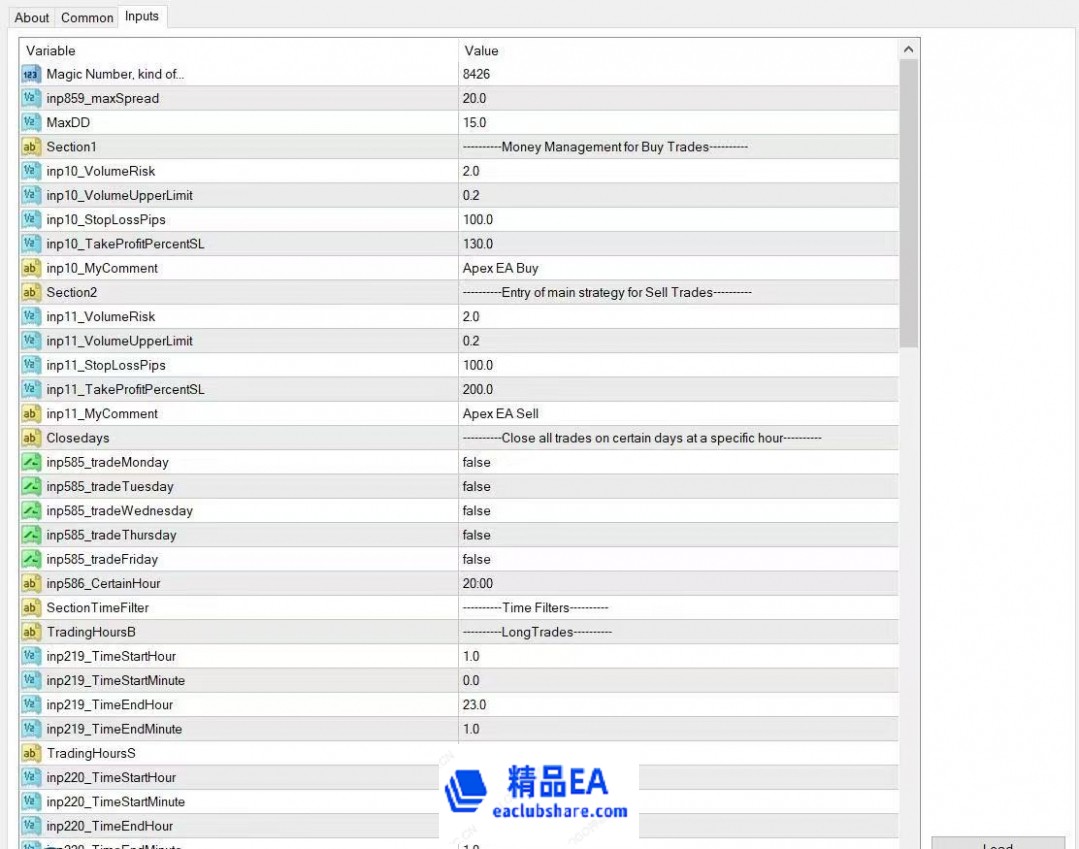Toggle the inp585_tradeFriday false value

point(477,559)
